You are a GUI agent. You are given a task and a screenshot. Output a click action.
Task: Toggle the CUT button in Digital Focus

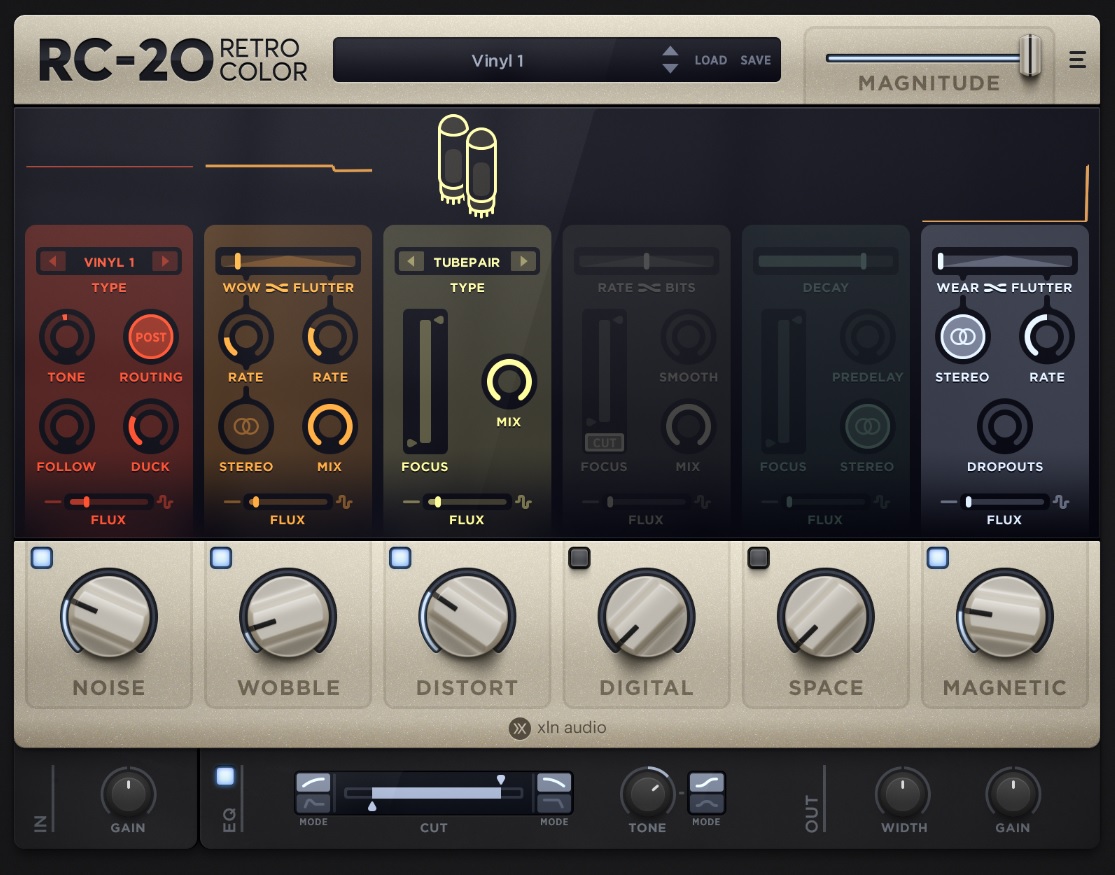tap(604, 442)
